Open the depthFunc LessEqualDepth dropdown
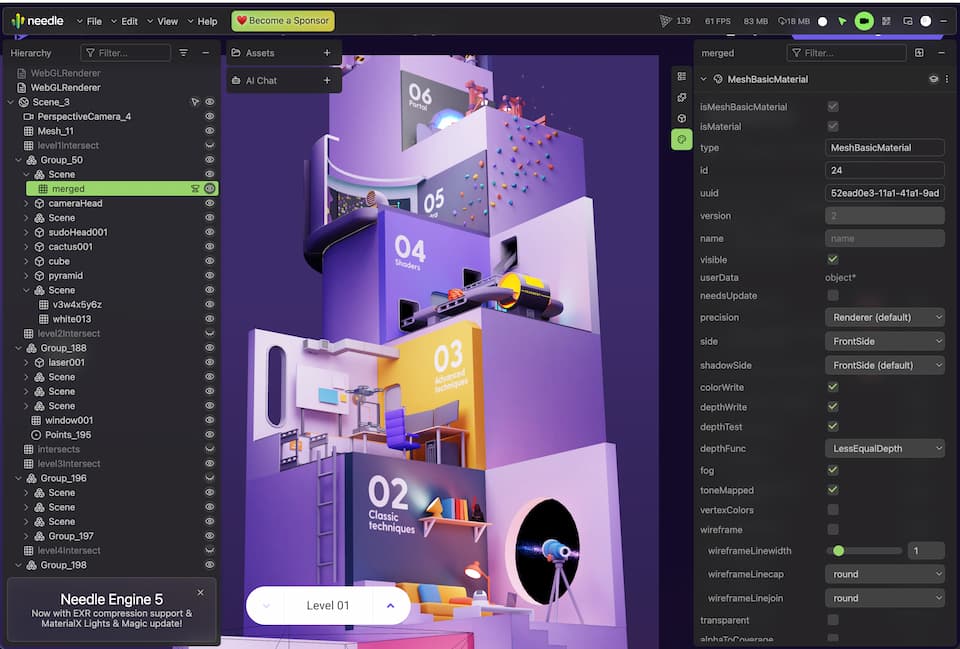This screenshot has height=649, width=960. point(885,448)
